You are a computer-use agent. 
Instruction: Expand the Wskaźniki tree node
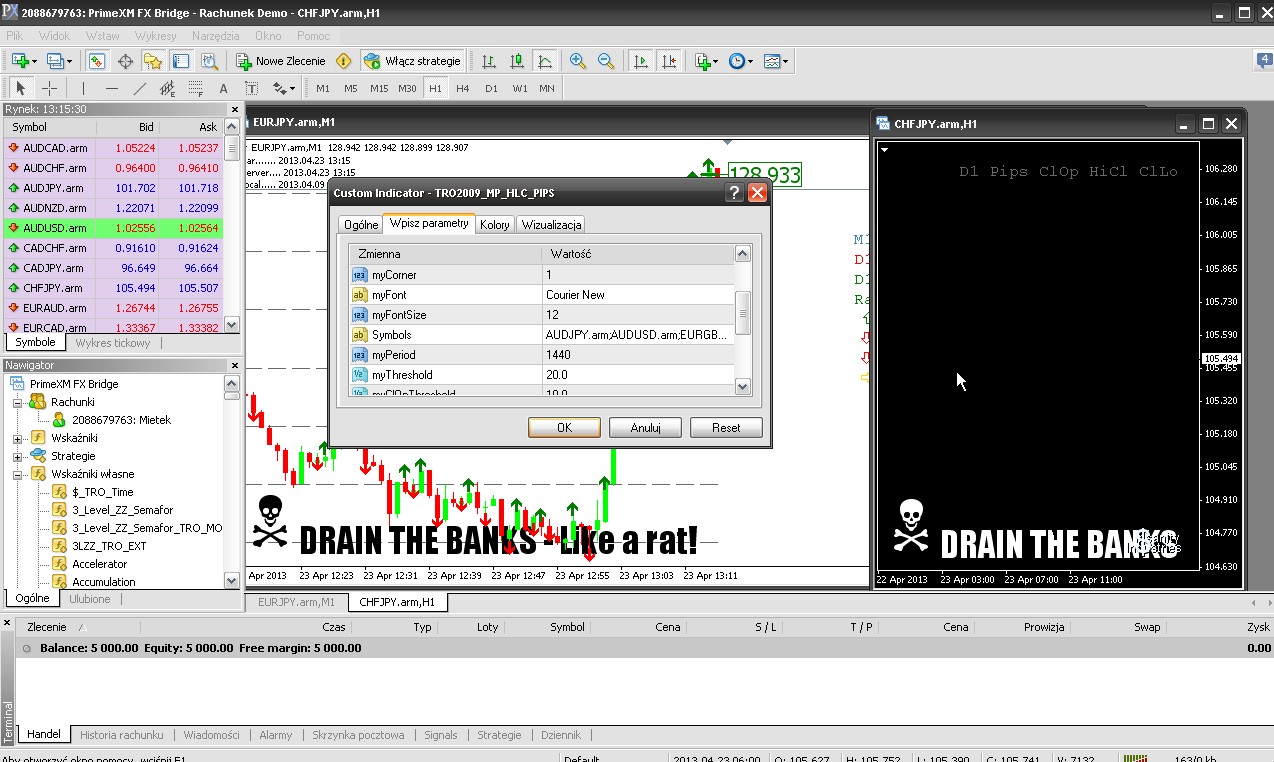[18, 438]
